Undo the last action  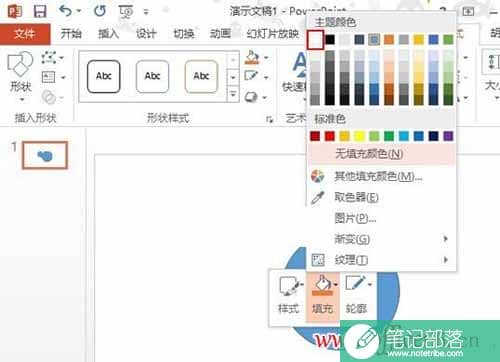[x=65, y=11]
